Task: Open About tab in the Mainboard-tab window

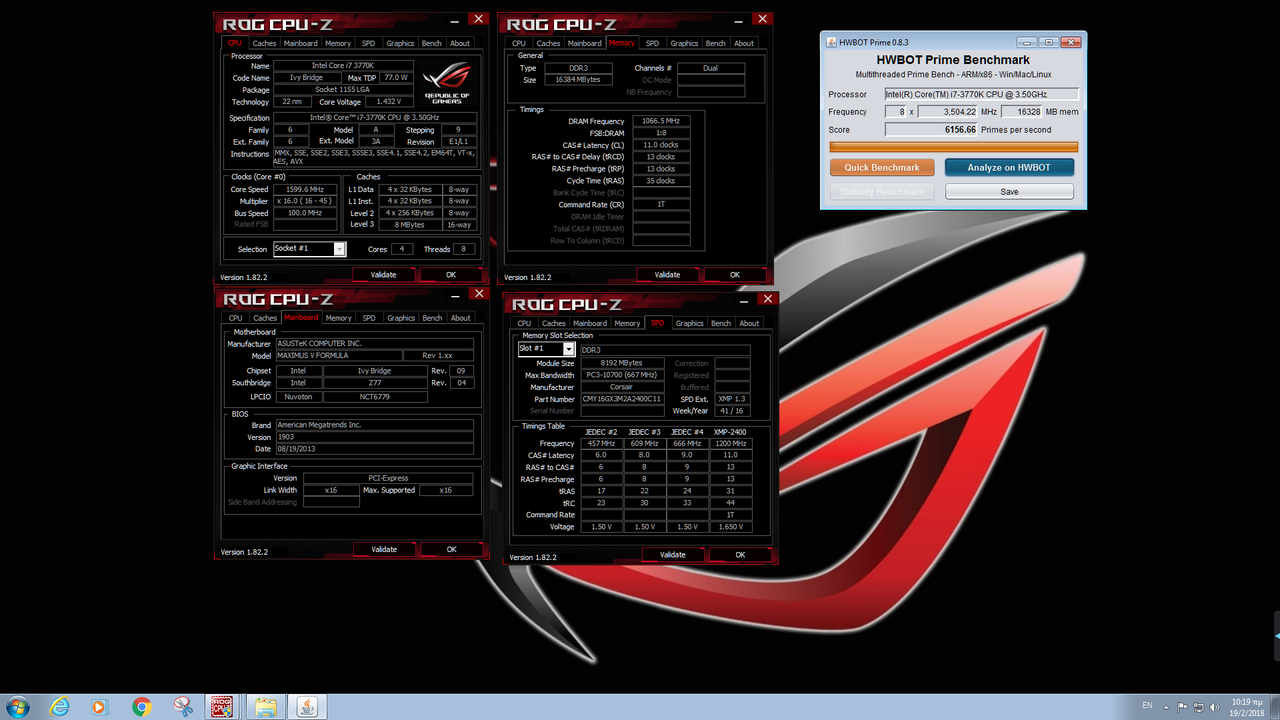Action: pos(460,318)
